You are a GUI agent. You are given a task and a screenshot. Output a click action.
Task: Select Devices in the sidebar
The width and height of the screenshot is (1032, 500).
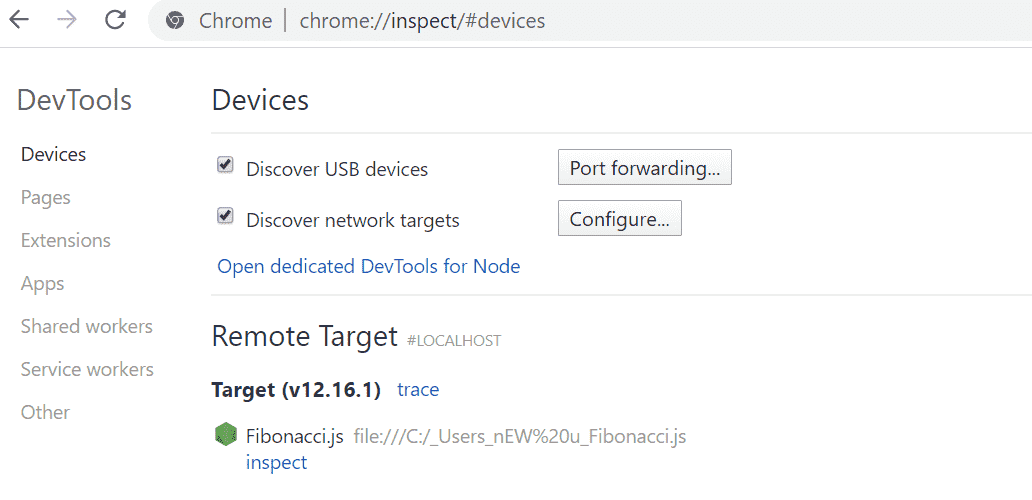53,154
